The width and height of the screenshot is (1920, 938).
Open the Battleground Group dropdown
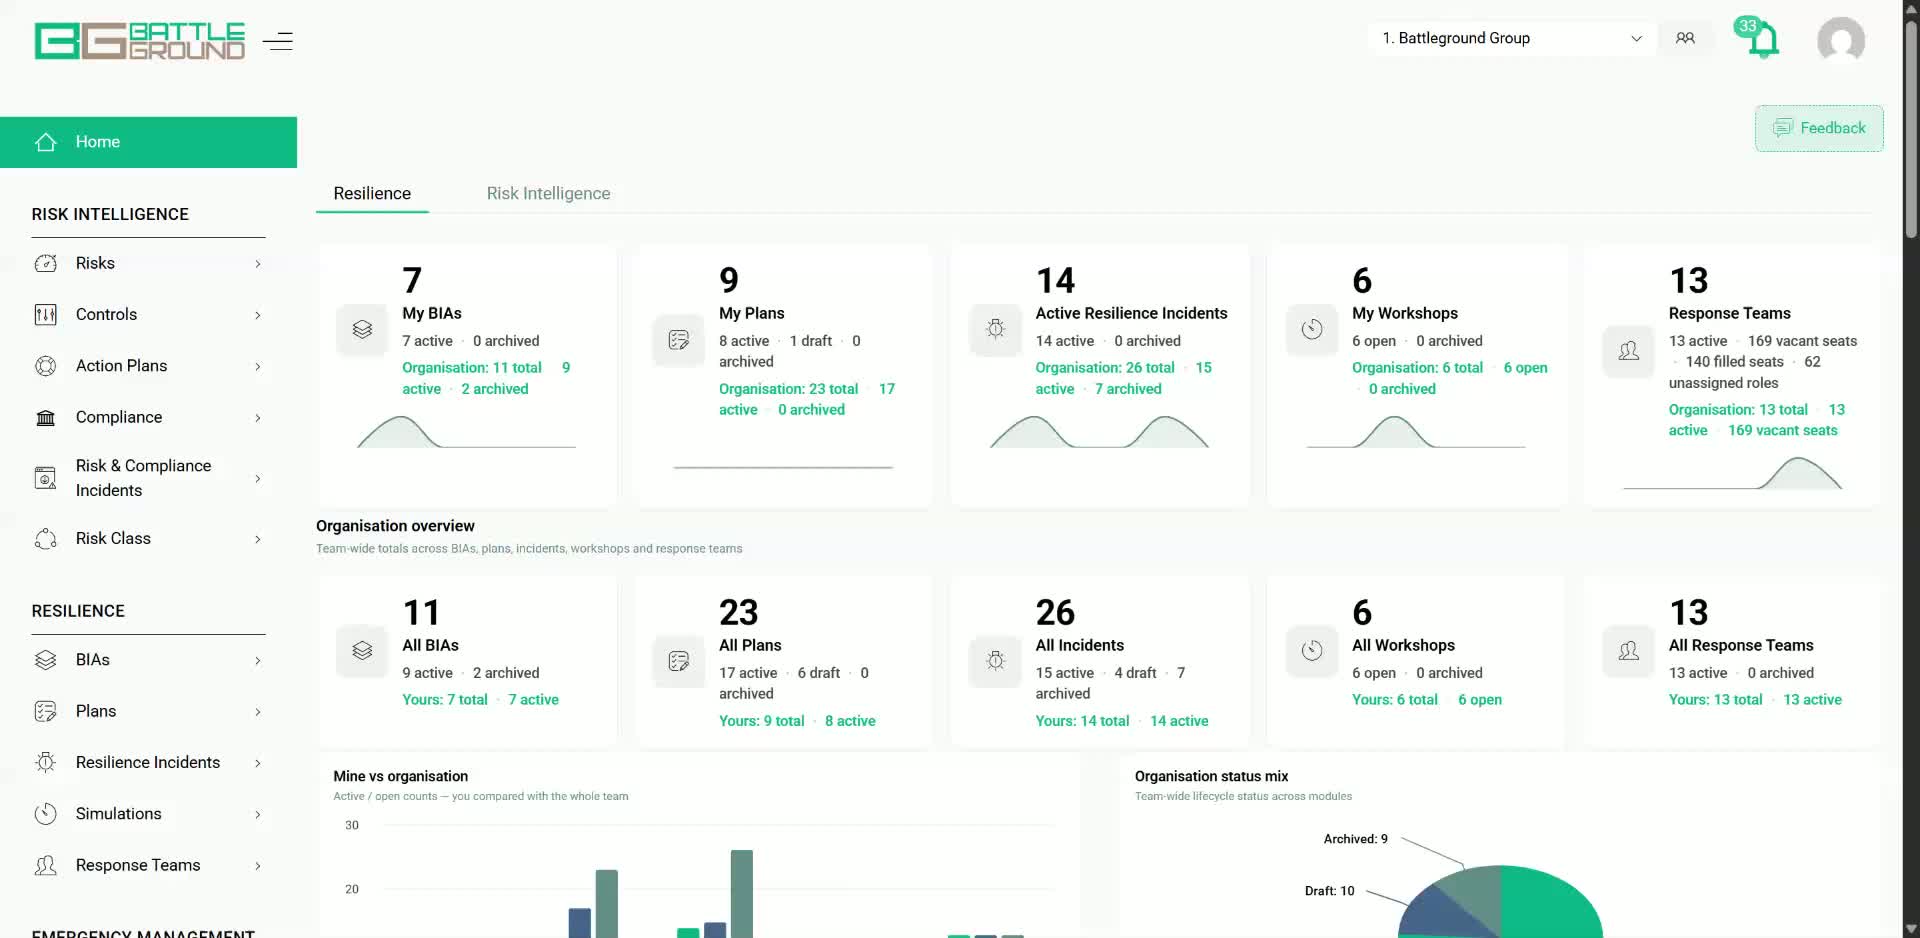click(x=1511, y=38)
